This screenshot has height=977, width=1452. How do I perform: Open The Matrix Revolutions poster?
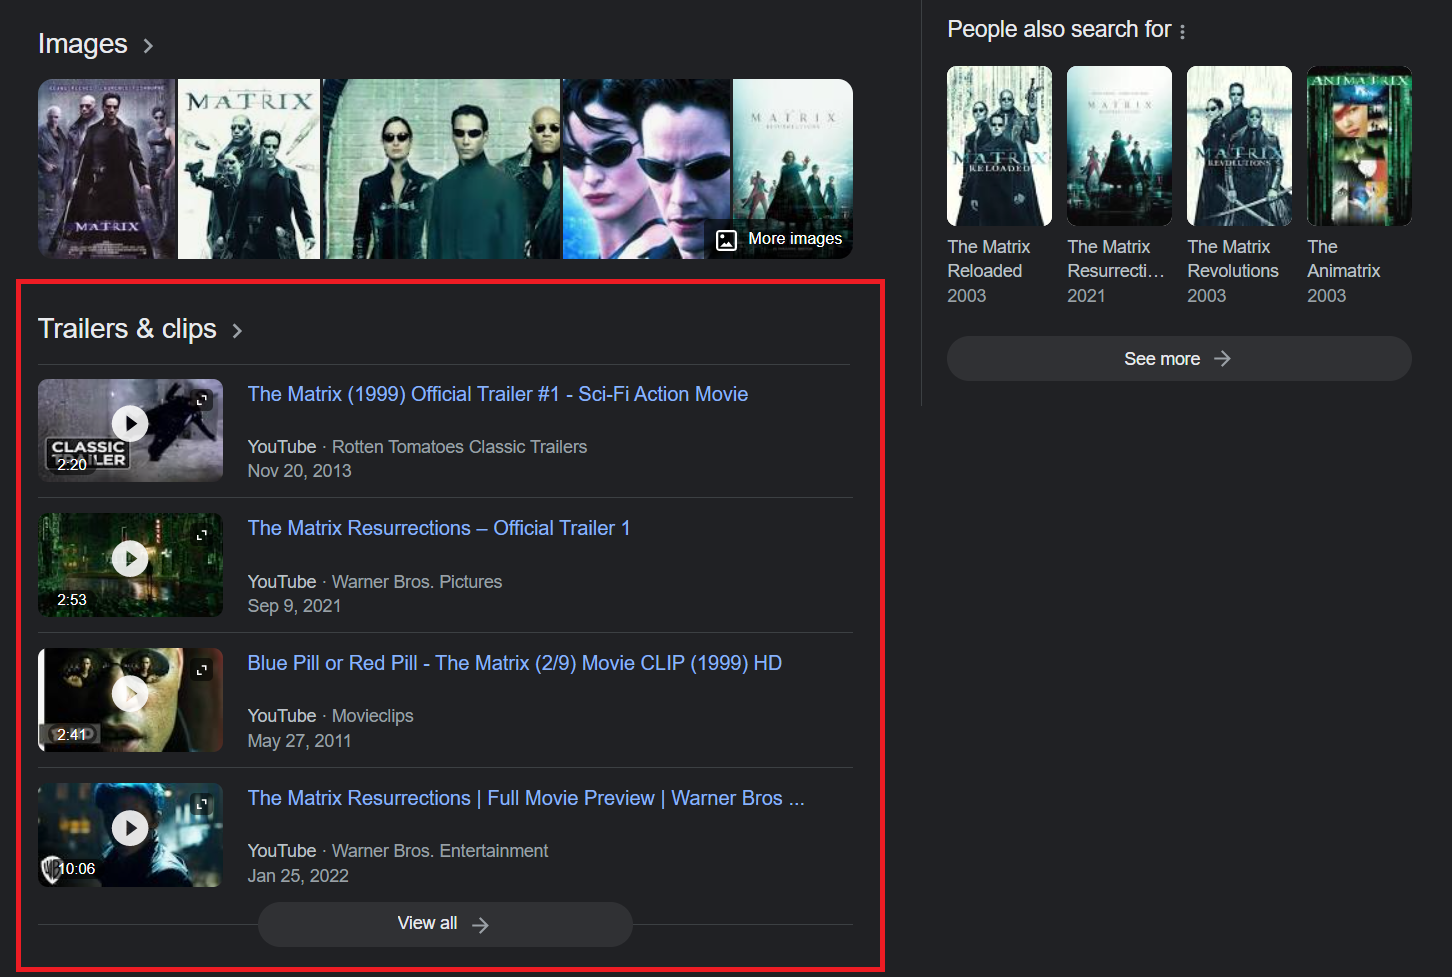tap(1239, 146)
